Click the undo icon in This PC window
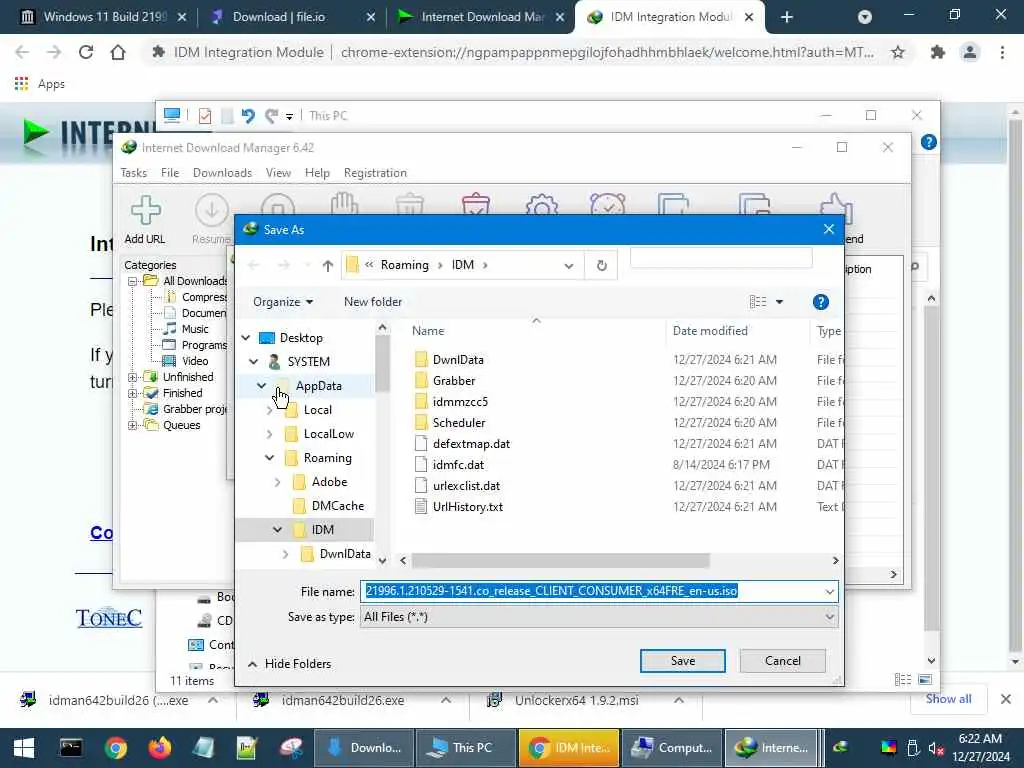 point(248,116)
